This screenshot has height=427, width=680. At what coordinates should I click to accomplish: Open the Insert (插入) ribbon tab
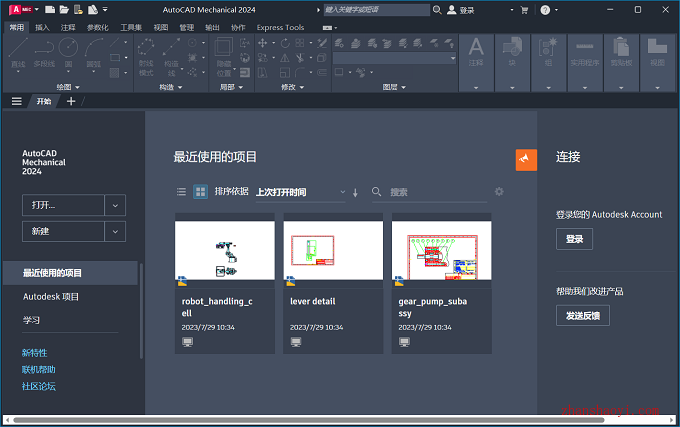pyautogui.click(x=42, y=27)
